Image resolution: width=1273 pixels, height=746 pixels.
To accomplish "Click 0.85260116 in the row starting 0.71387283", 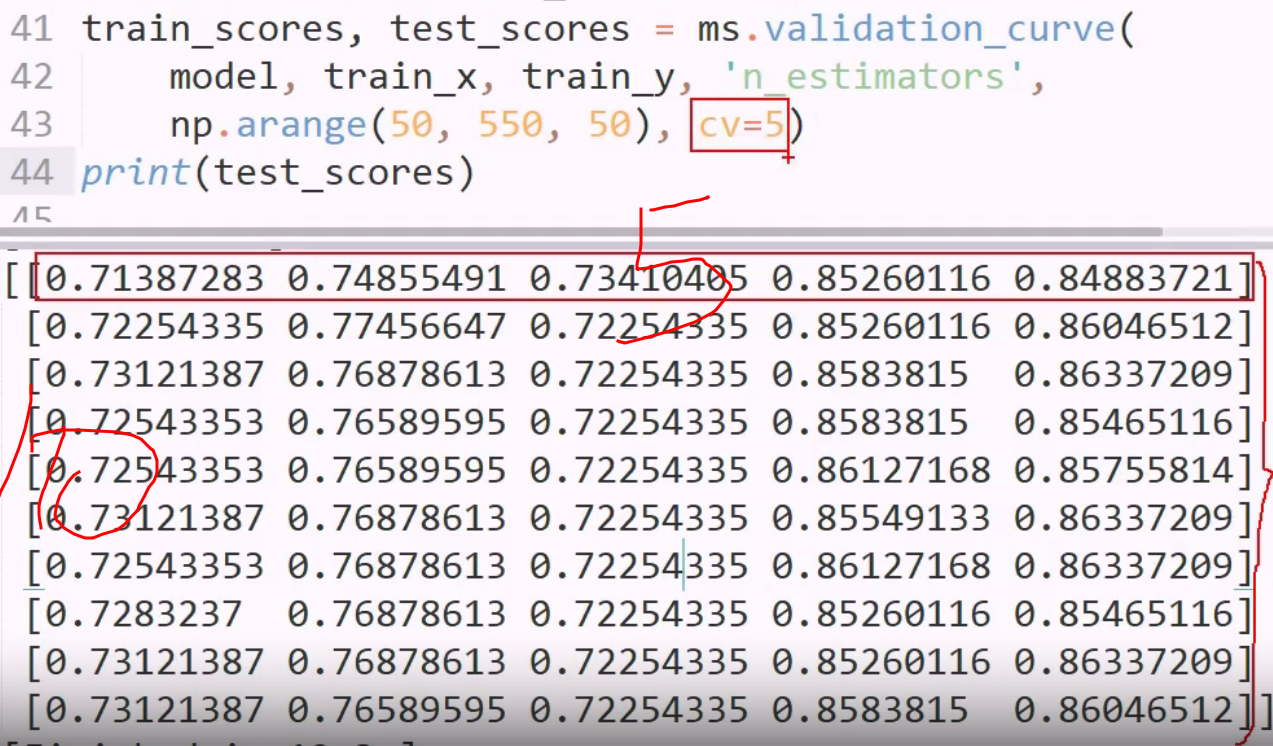I will tap(881, 277).
